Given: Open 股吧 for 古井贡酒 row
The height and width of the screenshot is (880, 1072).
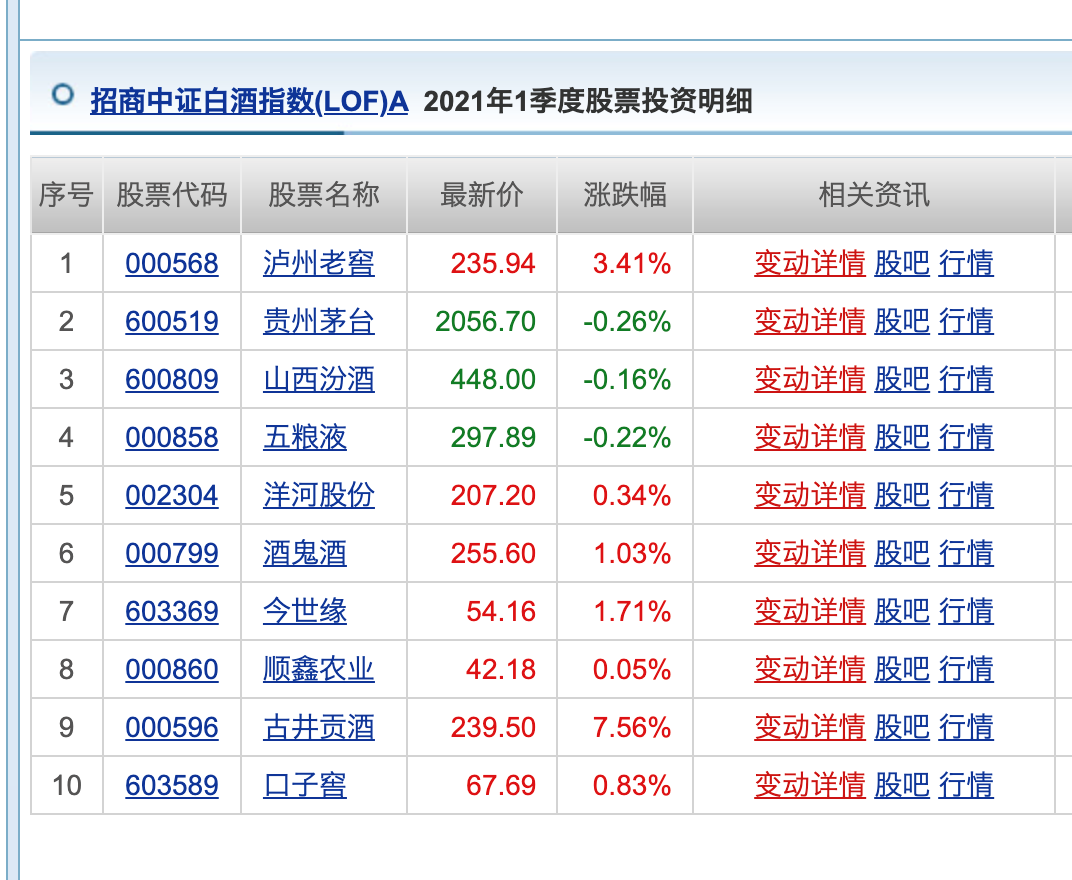Looking at the screenshot, I should pyautogui.click(x=902, y=728).
